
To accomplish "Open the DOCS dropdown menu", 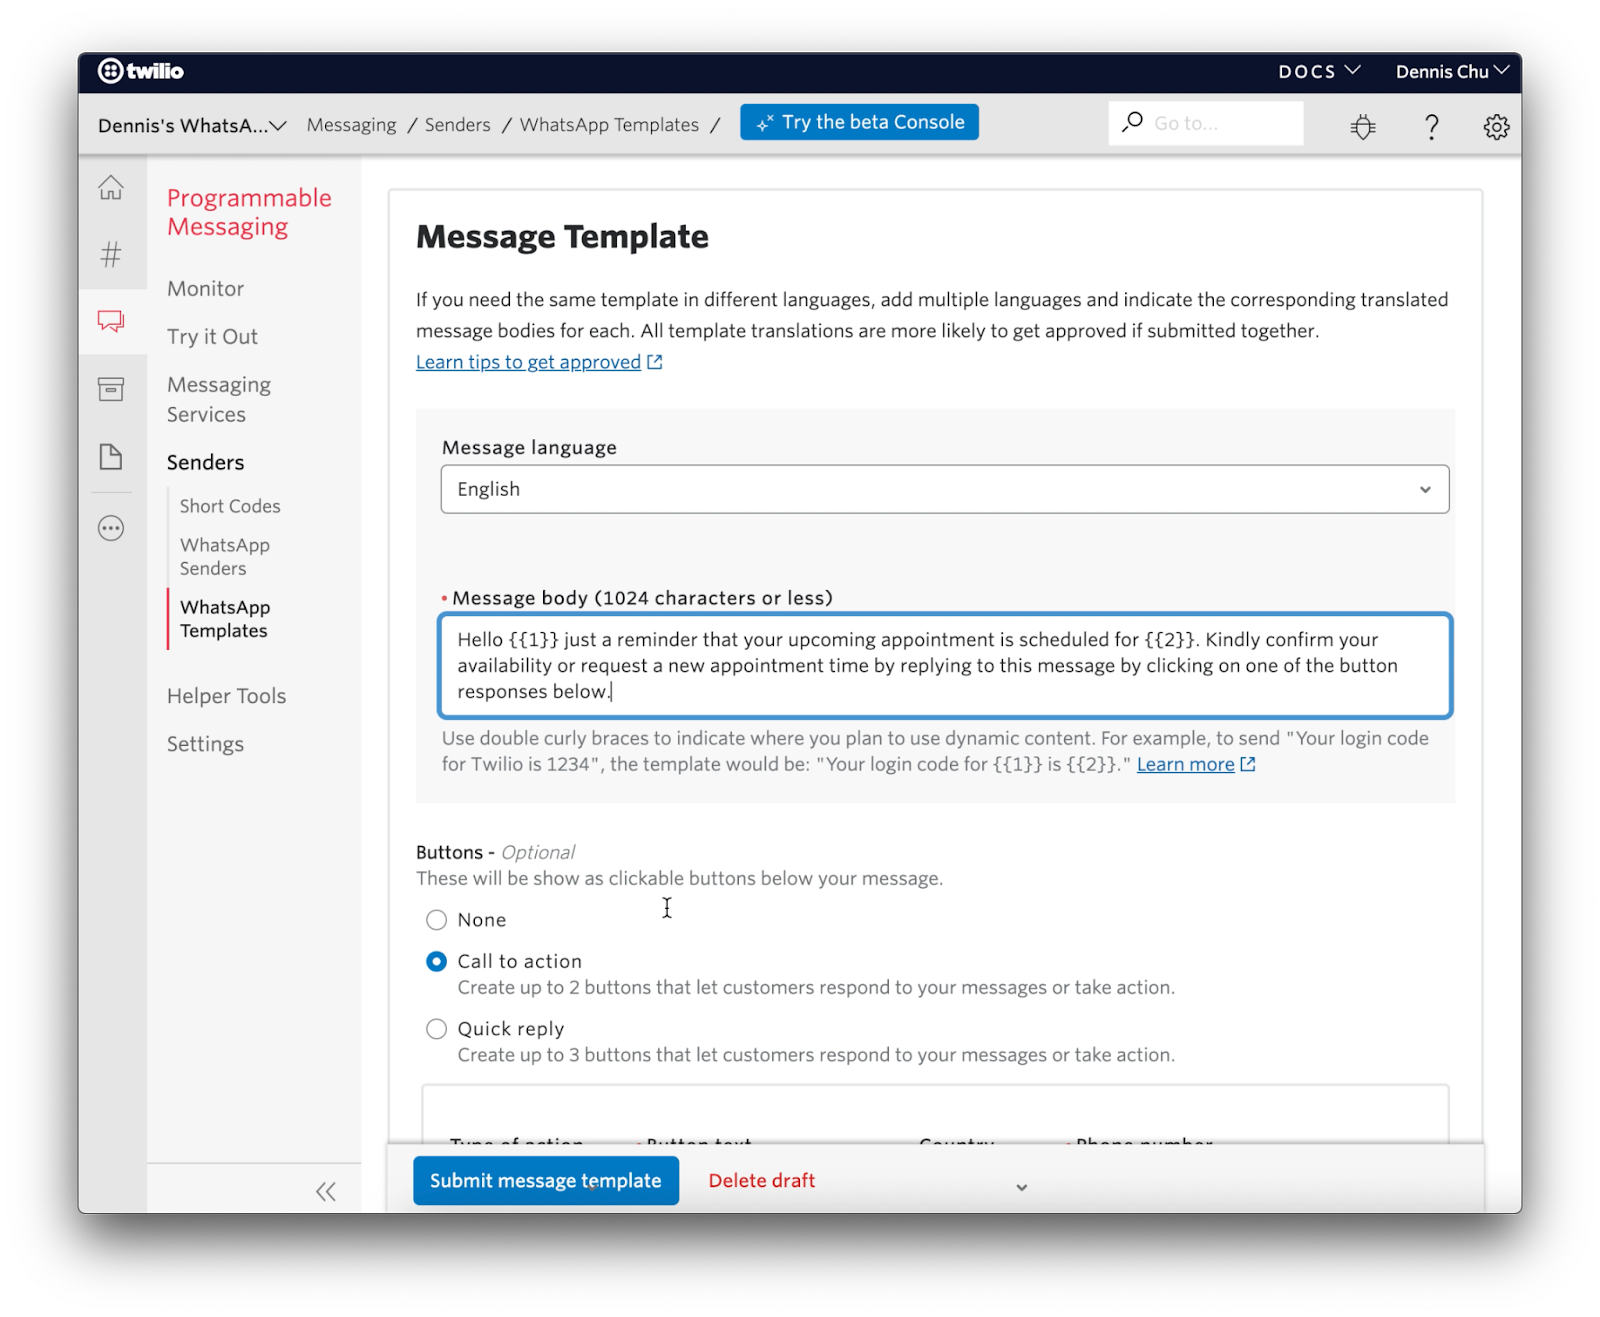I will [1318, 71].
